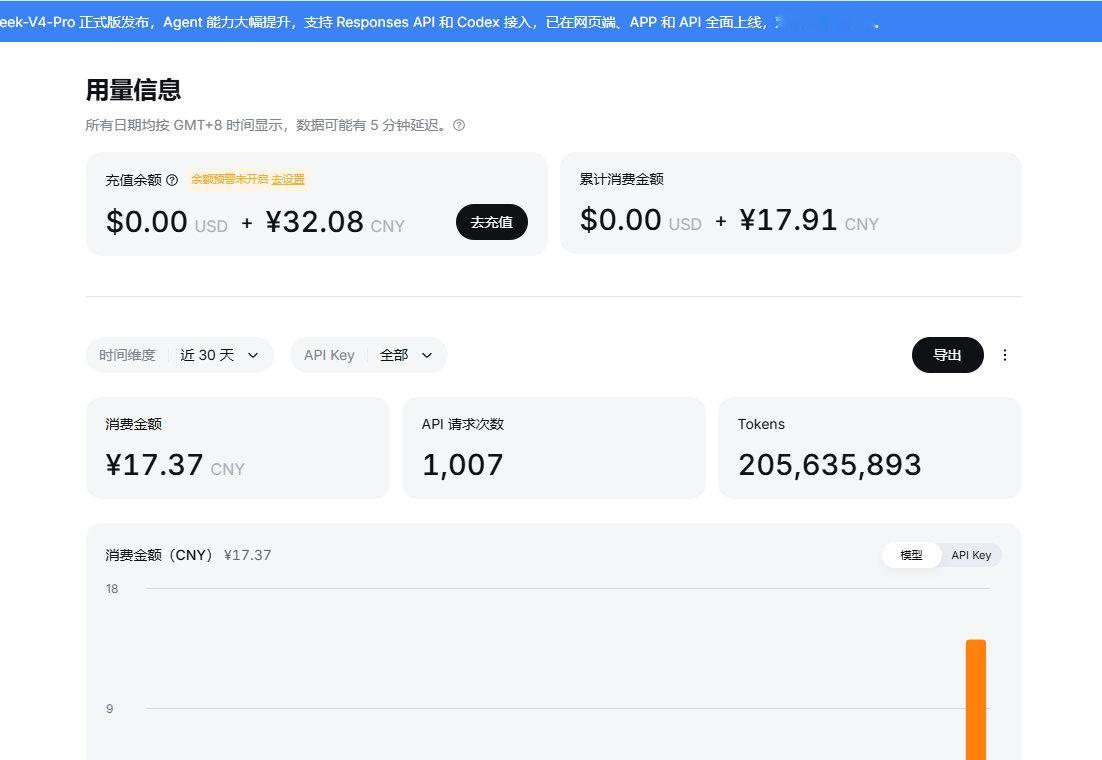Click the 205,635,893 Tokens value

click(829, 465)
